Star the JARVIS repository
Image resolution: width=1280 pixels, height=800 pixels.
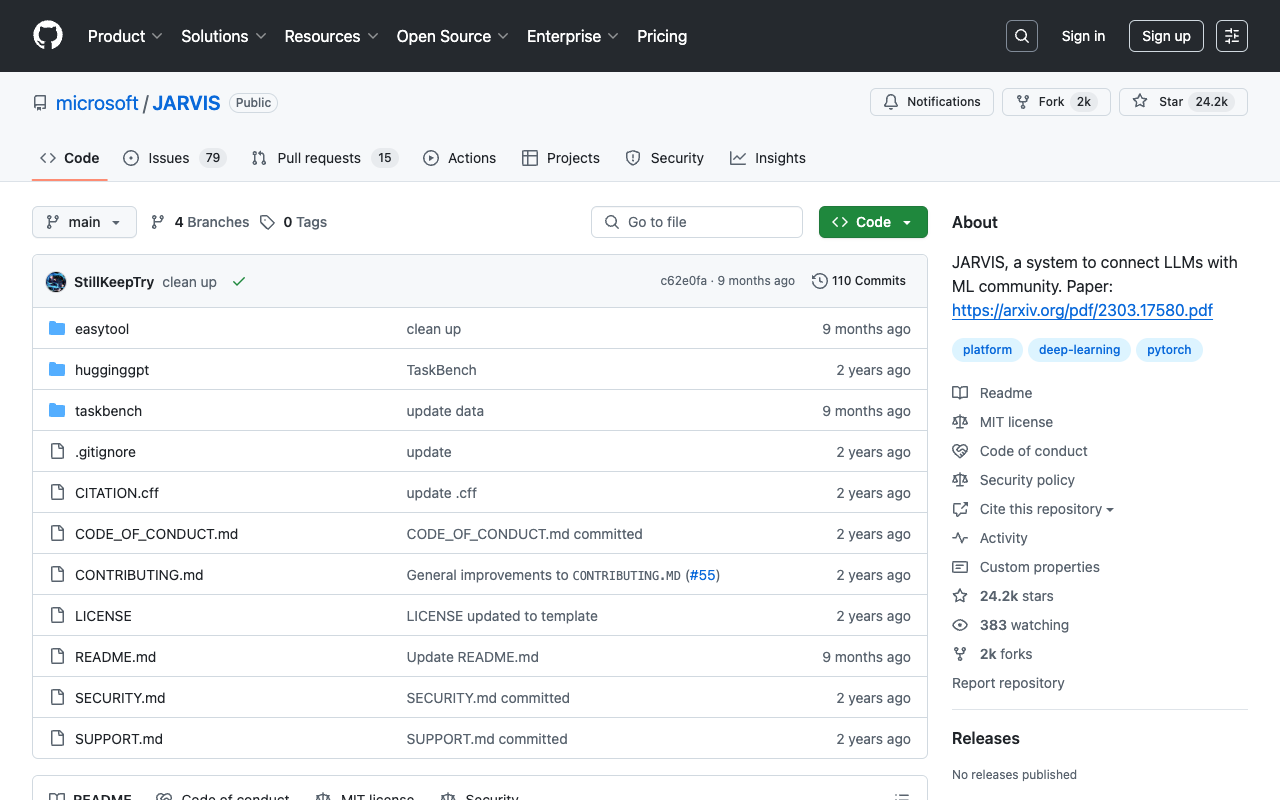[x=1183, y=102]
